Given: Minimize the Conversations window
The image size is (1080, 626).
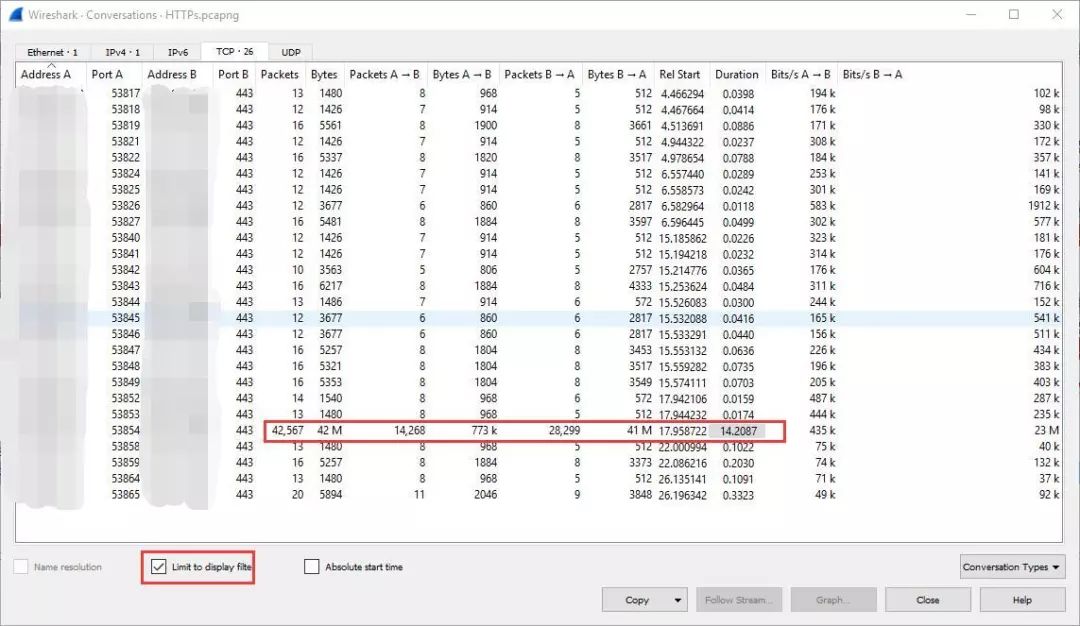Looking at the screenshot, I should (x=970, y=14).
